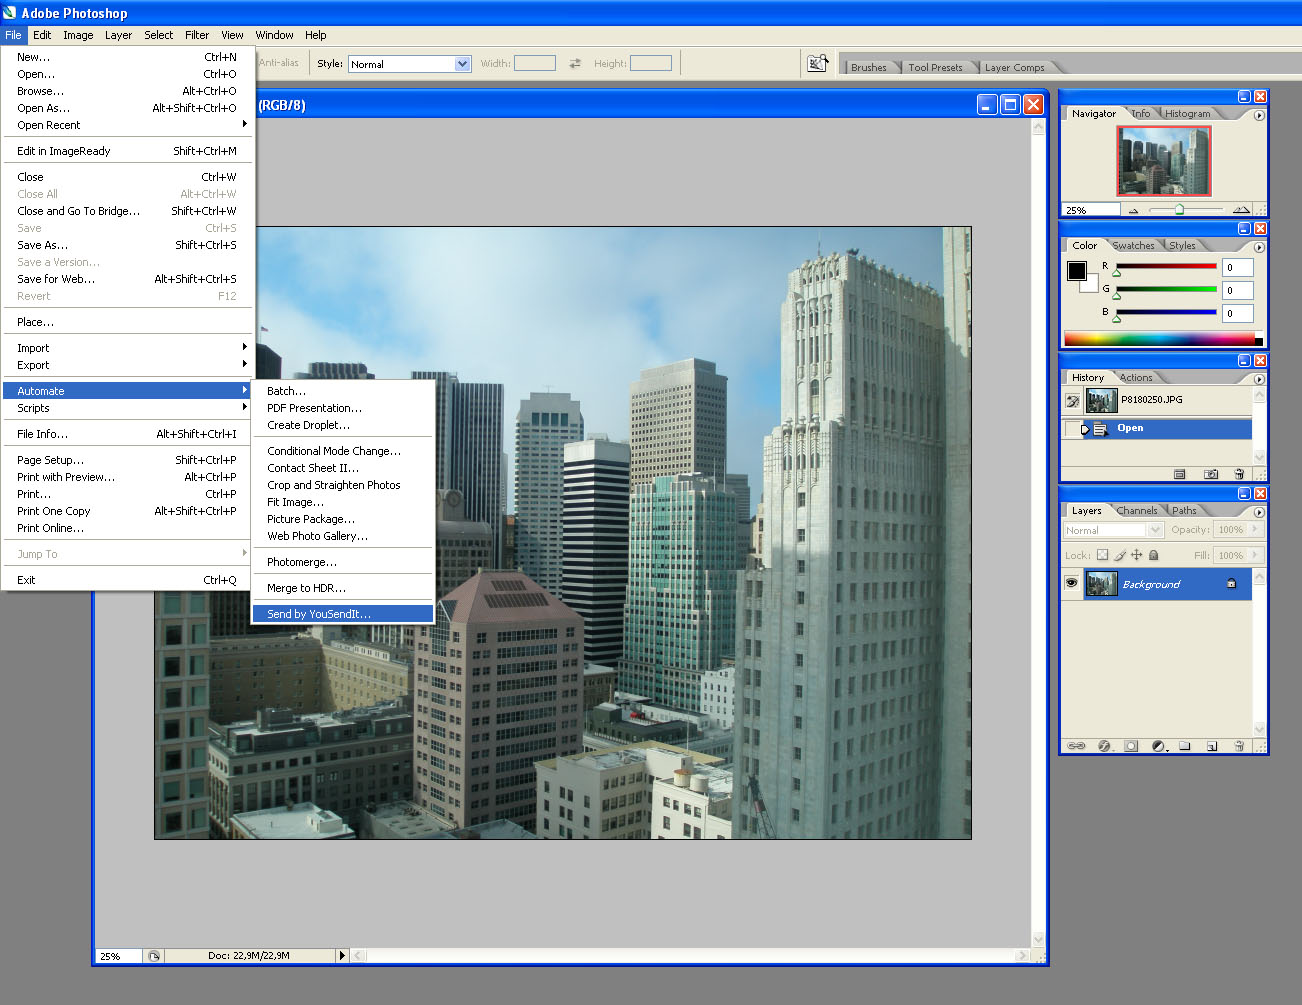Create a new layer via Layers panel icon

point(1211,746)
